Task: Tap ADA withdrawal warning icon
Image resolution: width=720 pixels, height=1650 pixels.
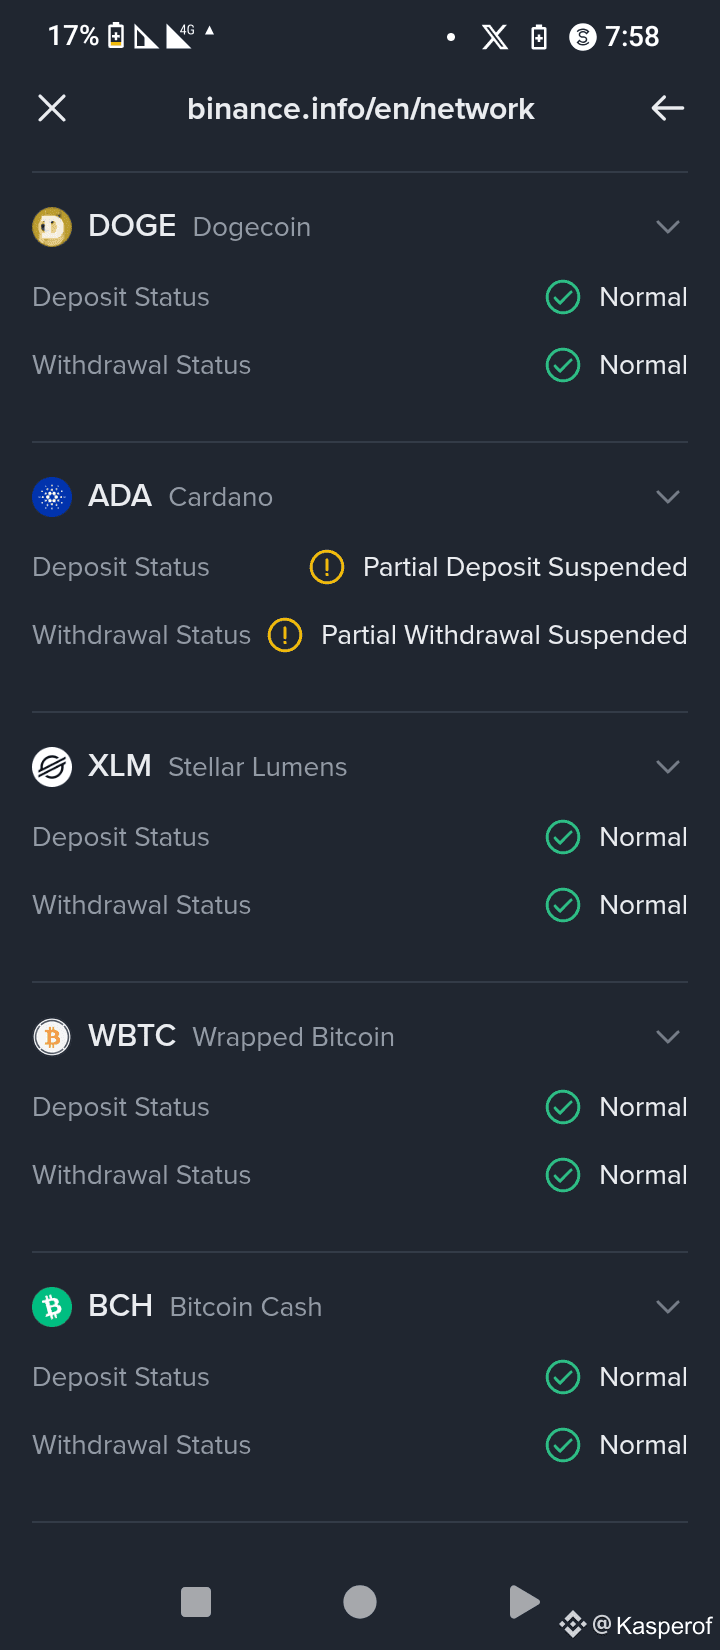Action: [285, 635]
